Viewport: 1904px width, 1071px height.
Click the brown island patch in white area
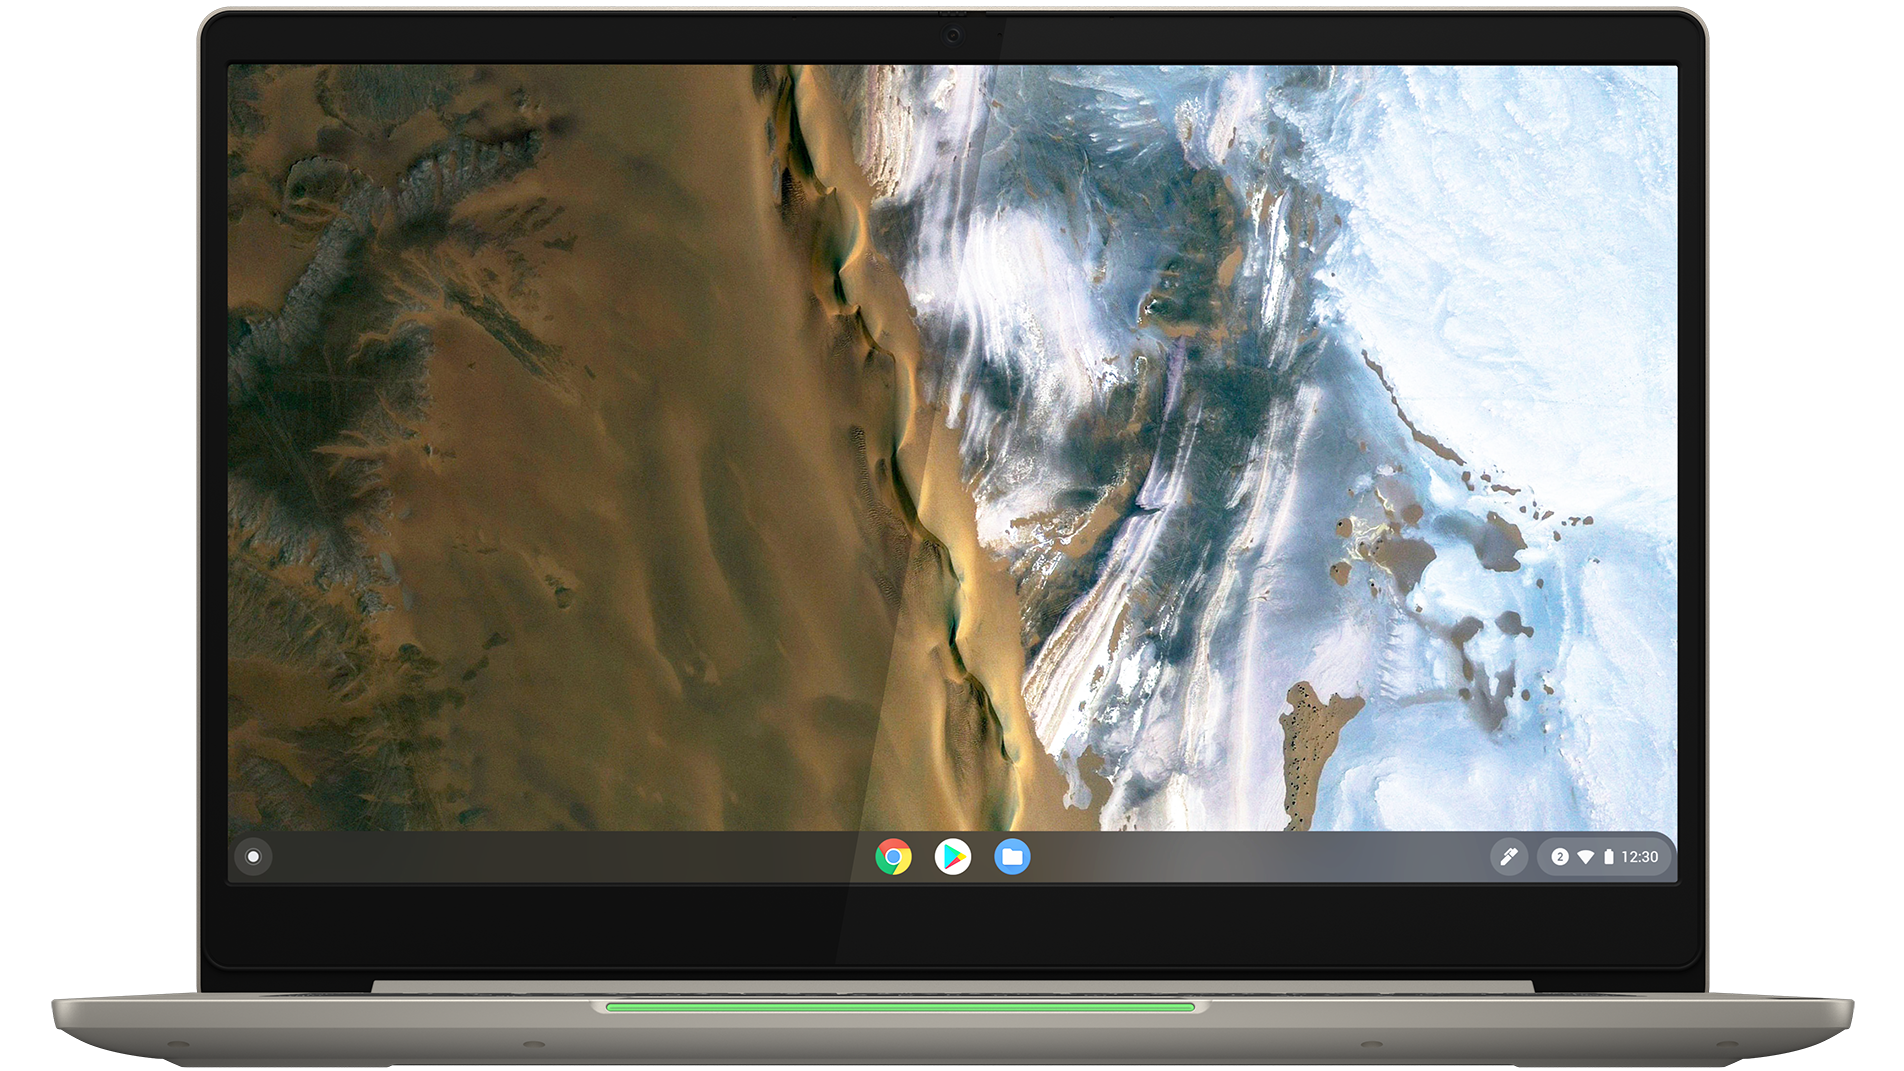[x=1310, y=740]
